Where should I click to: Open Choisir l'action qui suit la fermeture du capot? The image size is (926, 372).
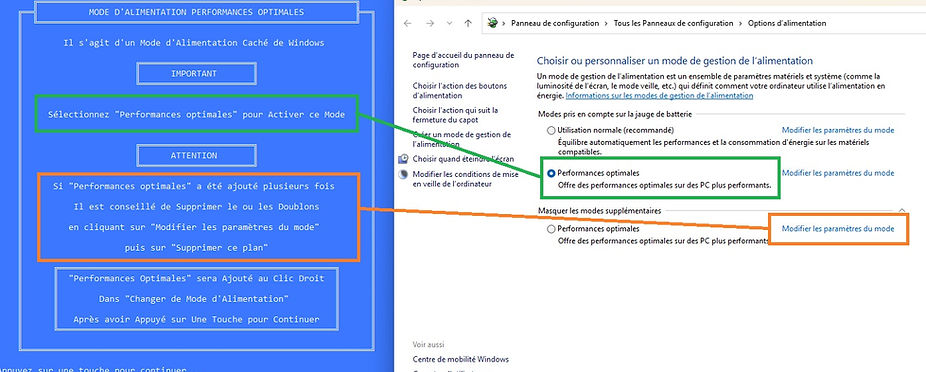coord(456,115)
